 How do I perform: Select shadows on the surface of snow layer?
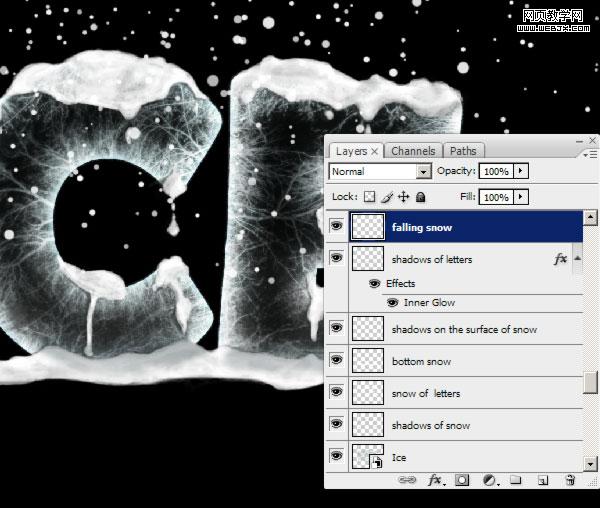tap(465, 329)
